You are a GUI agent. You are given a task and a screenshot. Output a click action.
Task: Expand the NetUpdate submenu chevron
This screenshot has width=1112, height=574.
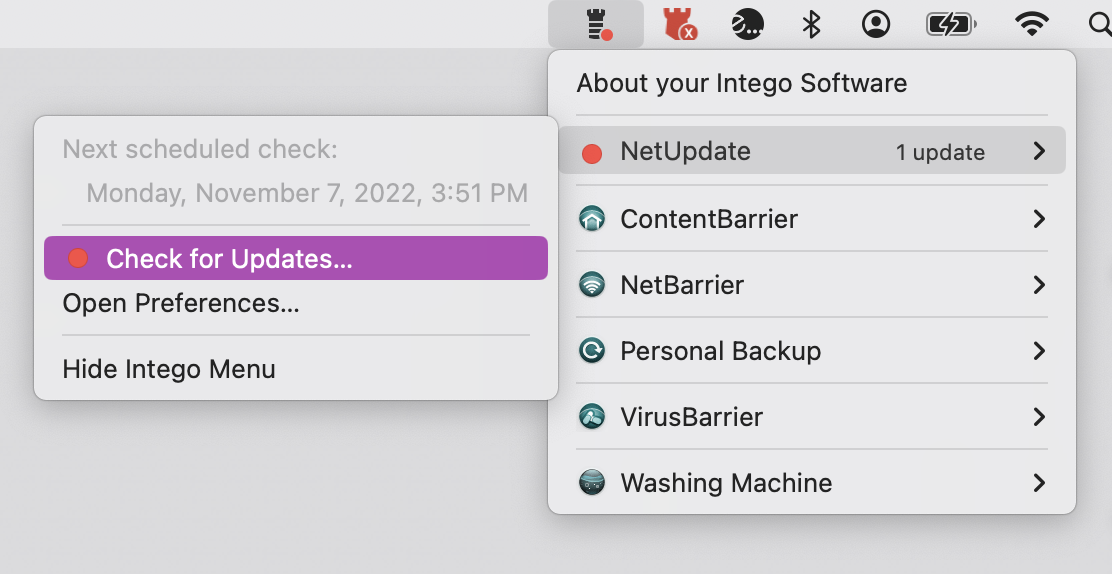(1039, 150)
